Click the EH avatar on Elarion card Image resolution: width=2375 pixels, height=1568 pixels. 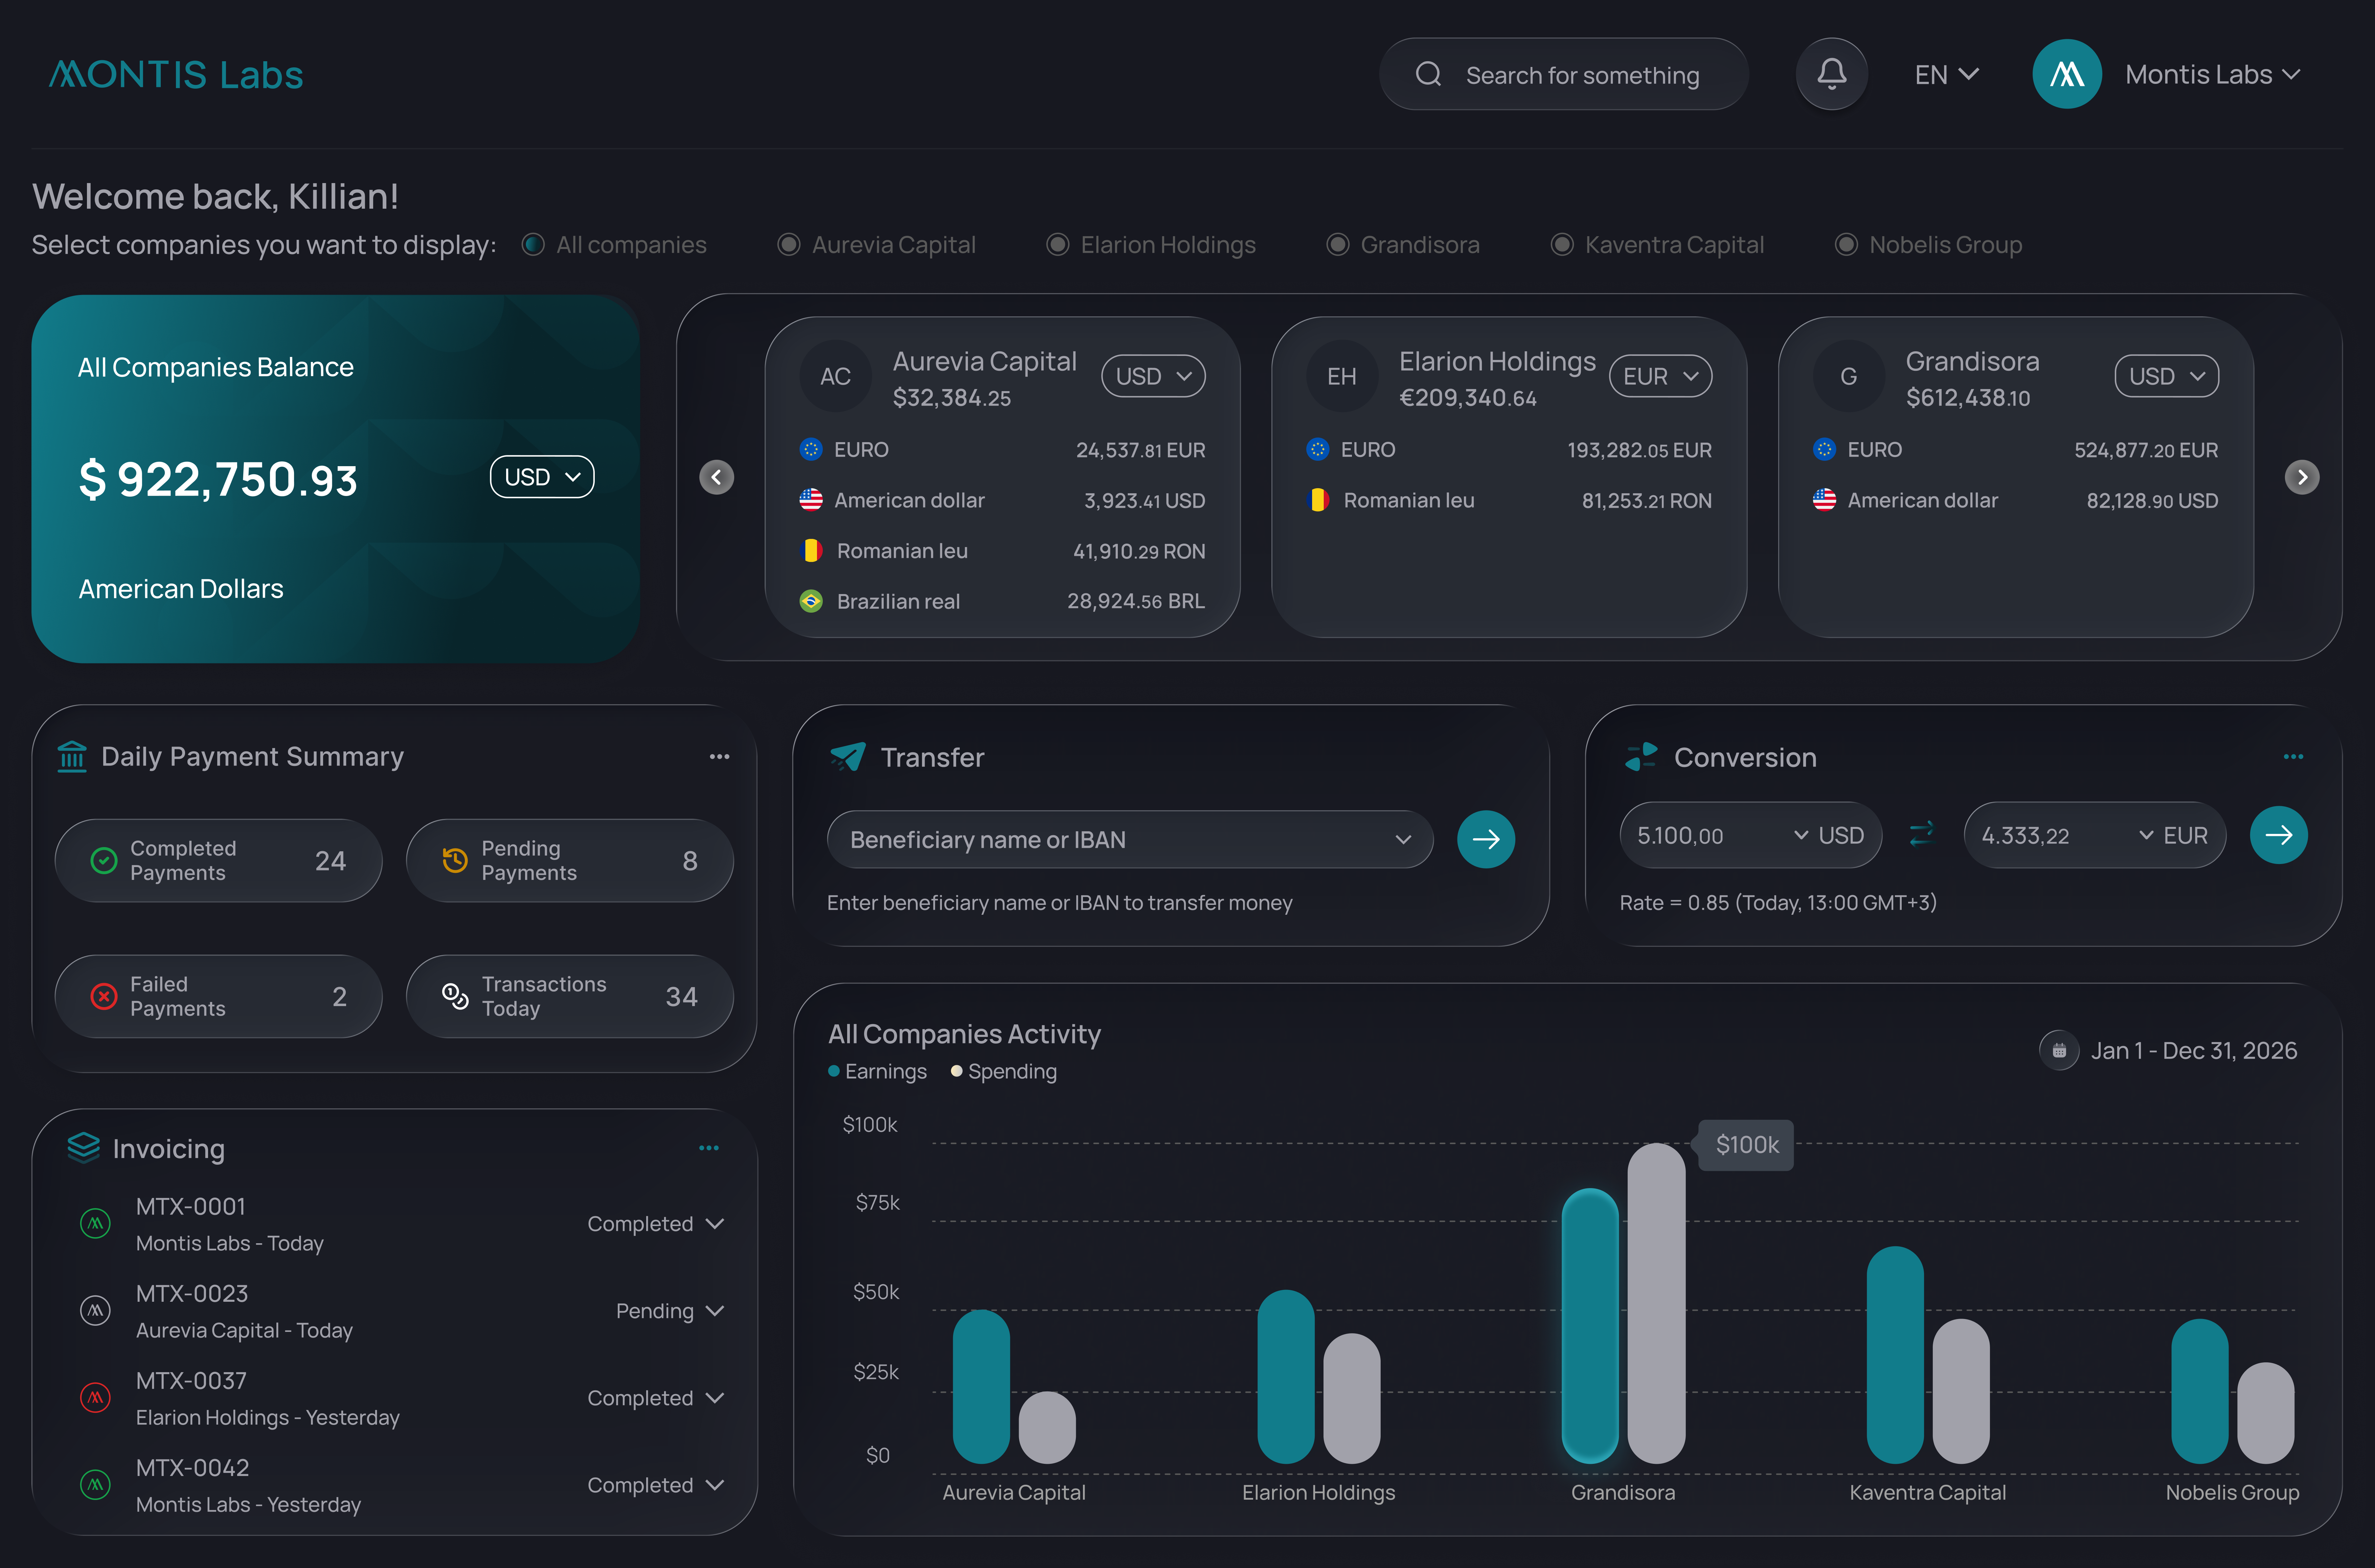coord(1342,376)
